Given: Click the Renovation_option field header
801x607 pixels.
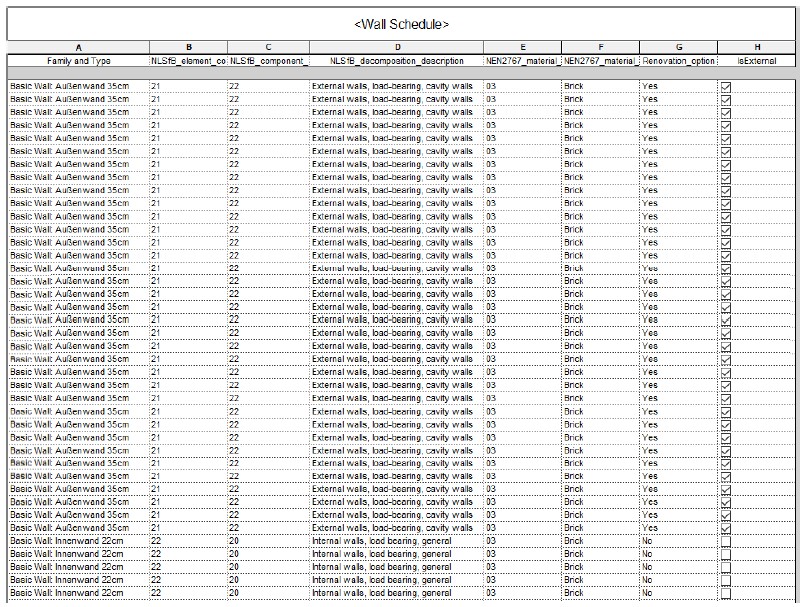Looking at the screenshot, I should (x=678, y=61).
